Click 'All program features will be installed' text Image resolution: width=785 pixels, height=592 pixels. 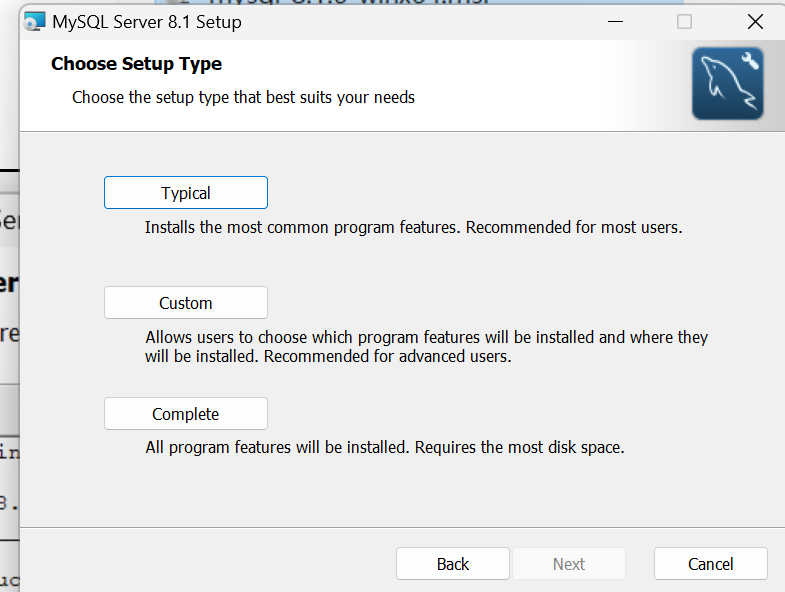click(384, 447)
